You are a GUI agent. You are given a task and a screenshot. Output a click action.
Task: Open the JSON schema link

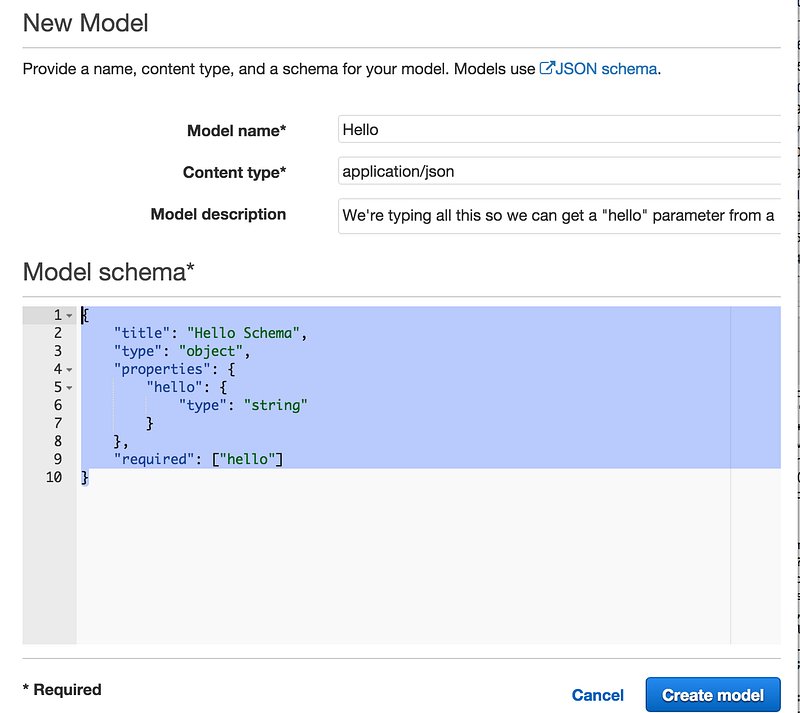click(606, 69)
